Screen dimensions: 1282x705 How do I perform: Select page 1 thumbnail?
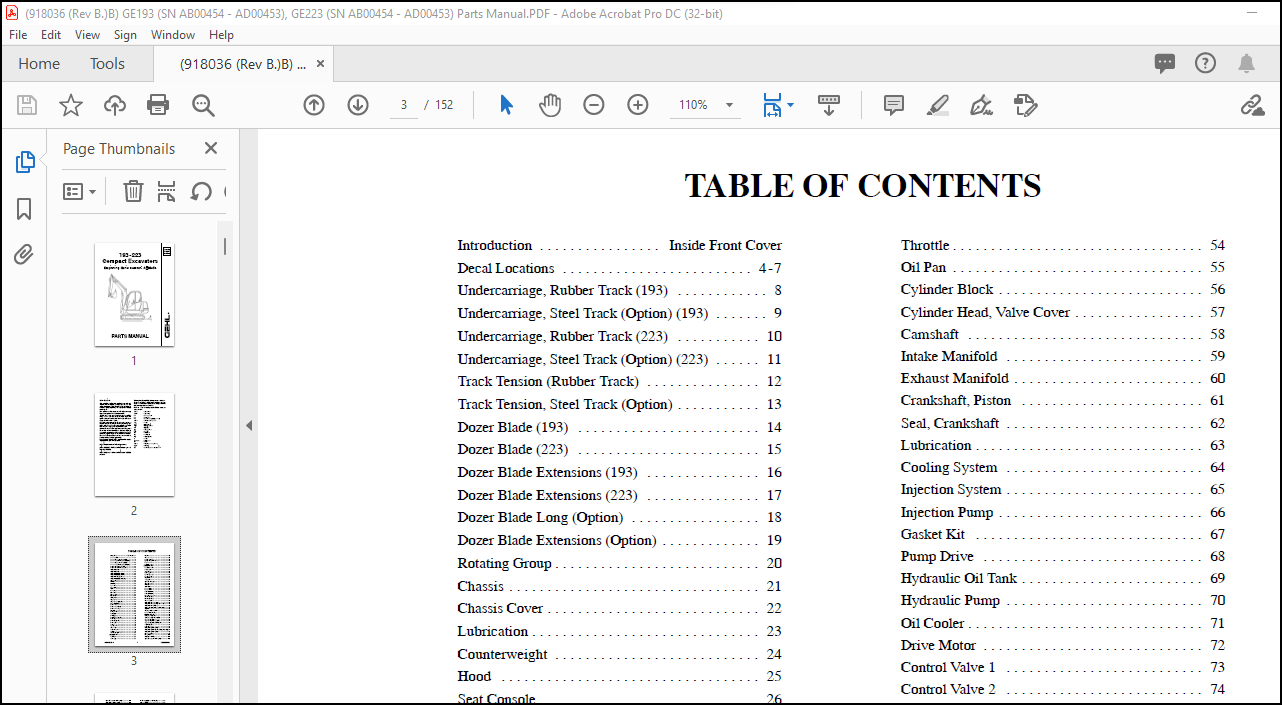[134, 295]
